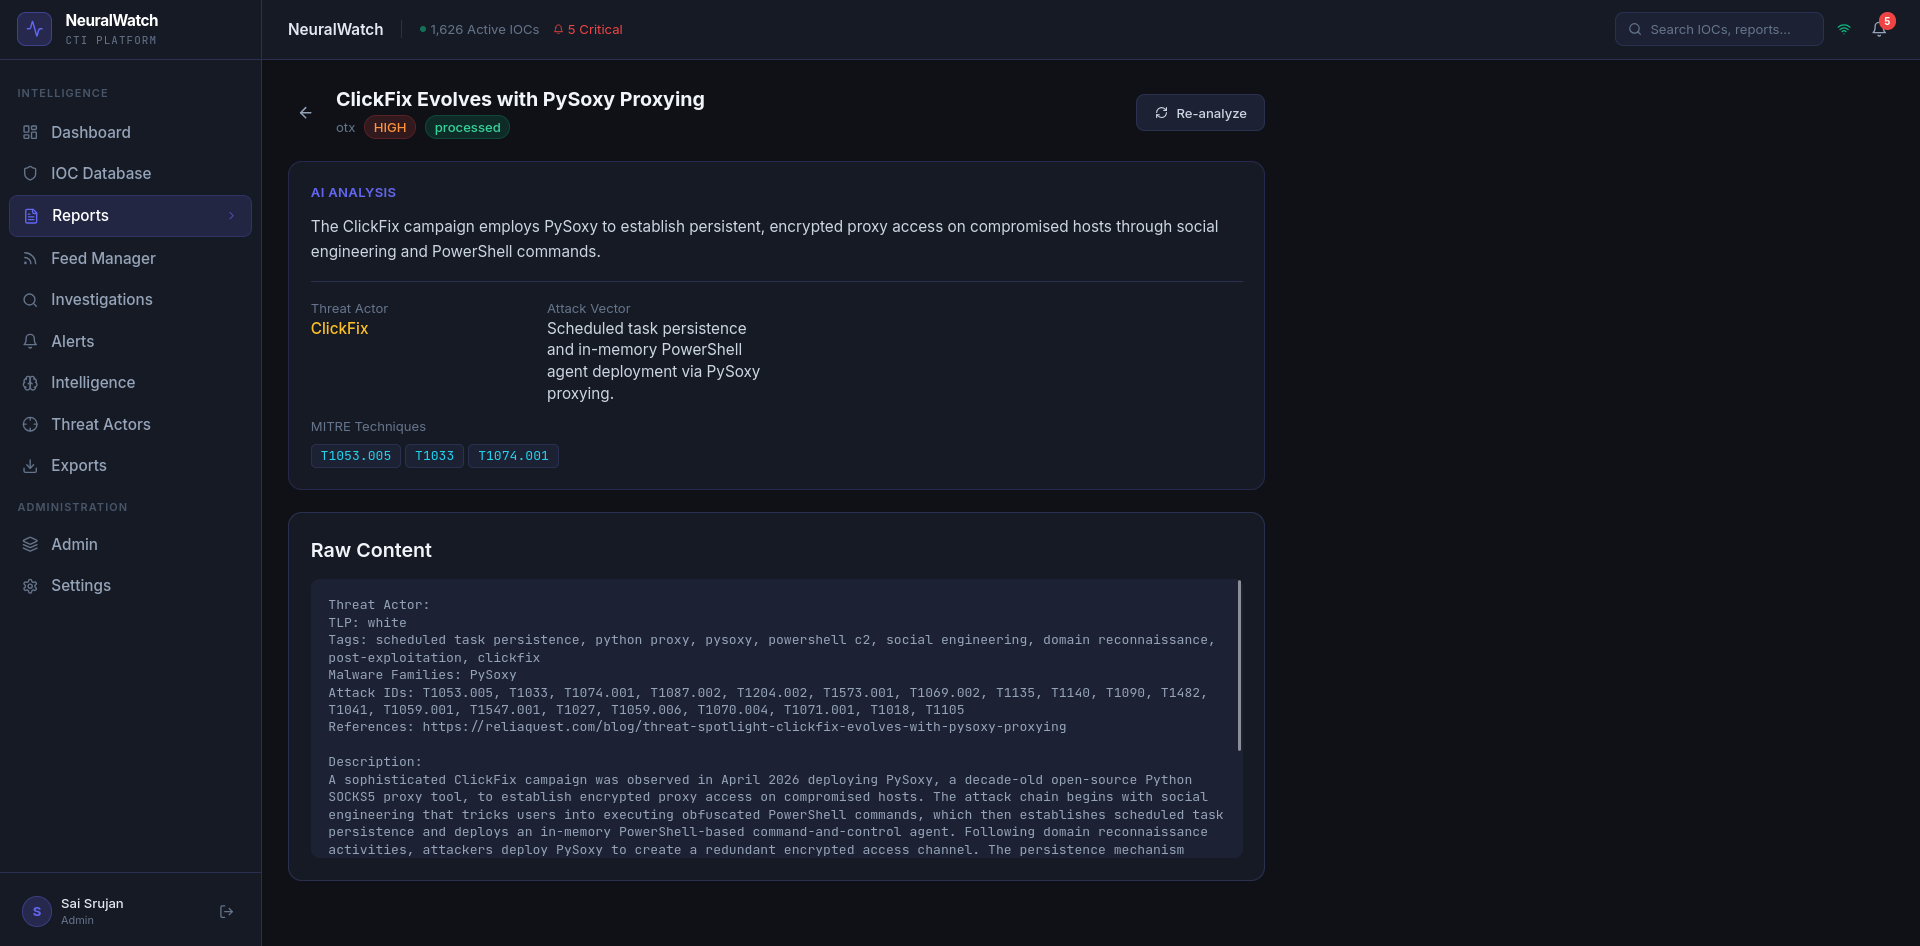Open Dashboard menu item
1920x946 pixels.
pos(130,132)
